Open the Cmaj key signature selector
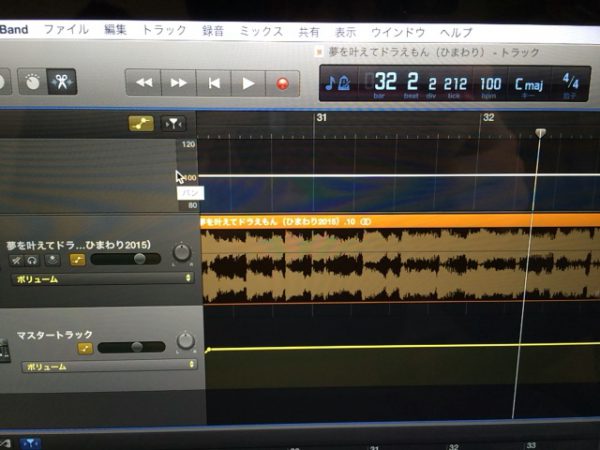This screenshot has width=600, height=450. pyautogui.click(x=529, y=84)
